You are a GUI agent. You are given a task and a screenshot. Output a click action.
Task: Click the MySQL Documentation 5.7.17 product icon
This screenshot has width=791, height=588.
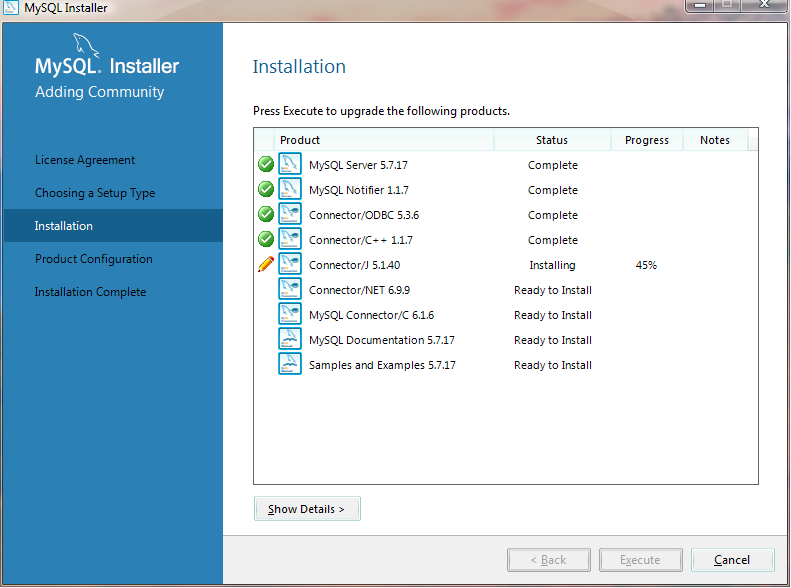[x=290, y=339]
